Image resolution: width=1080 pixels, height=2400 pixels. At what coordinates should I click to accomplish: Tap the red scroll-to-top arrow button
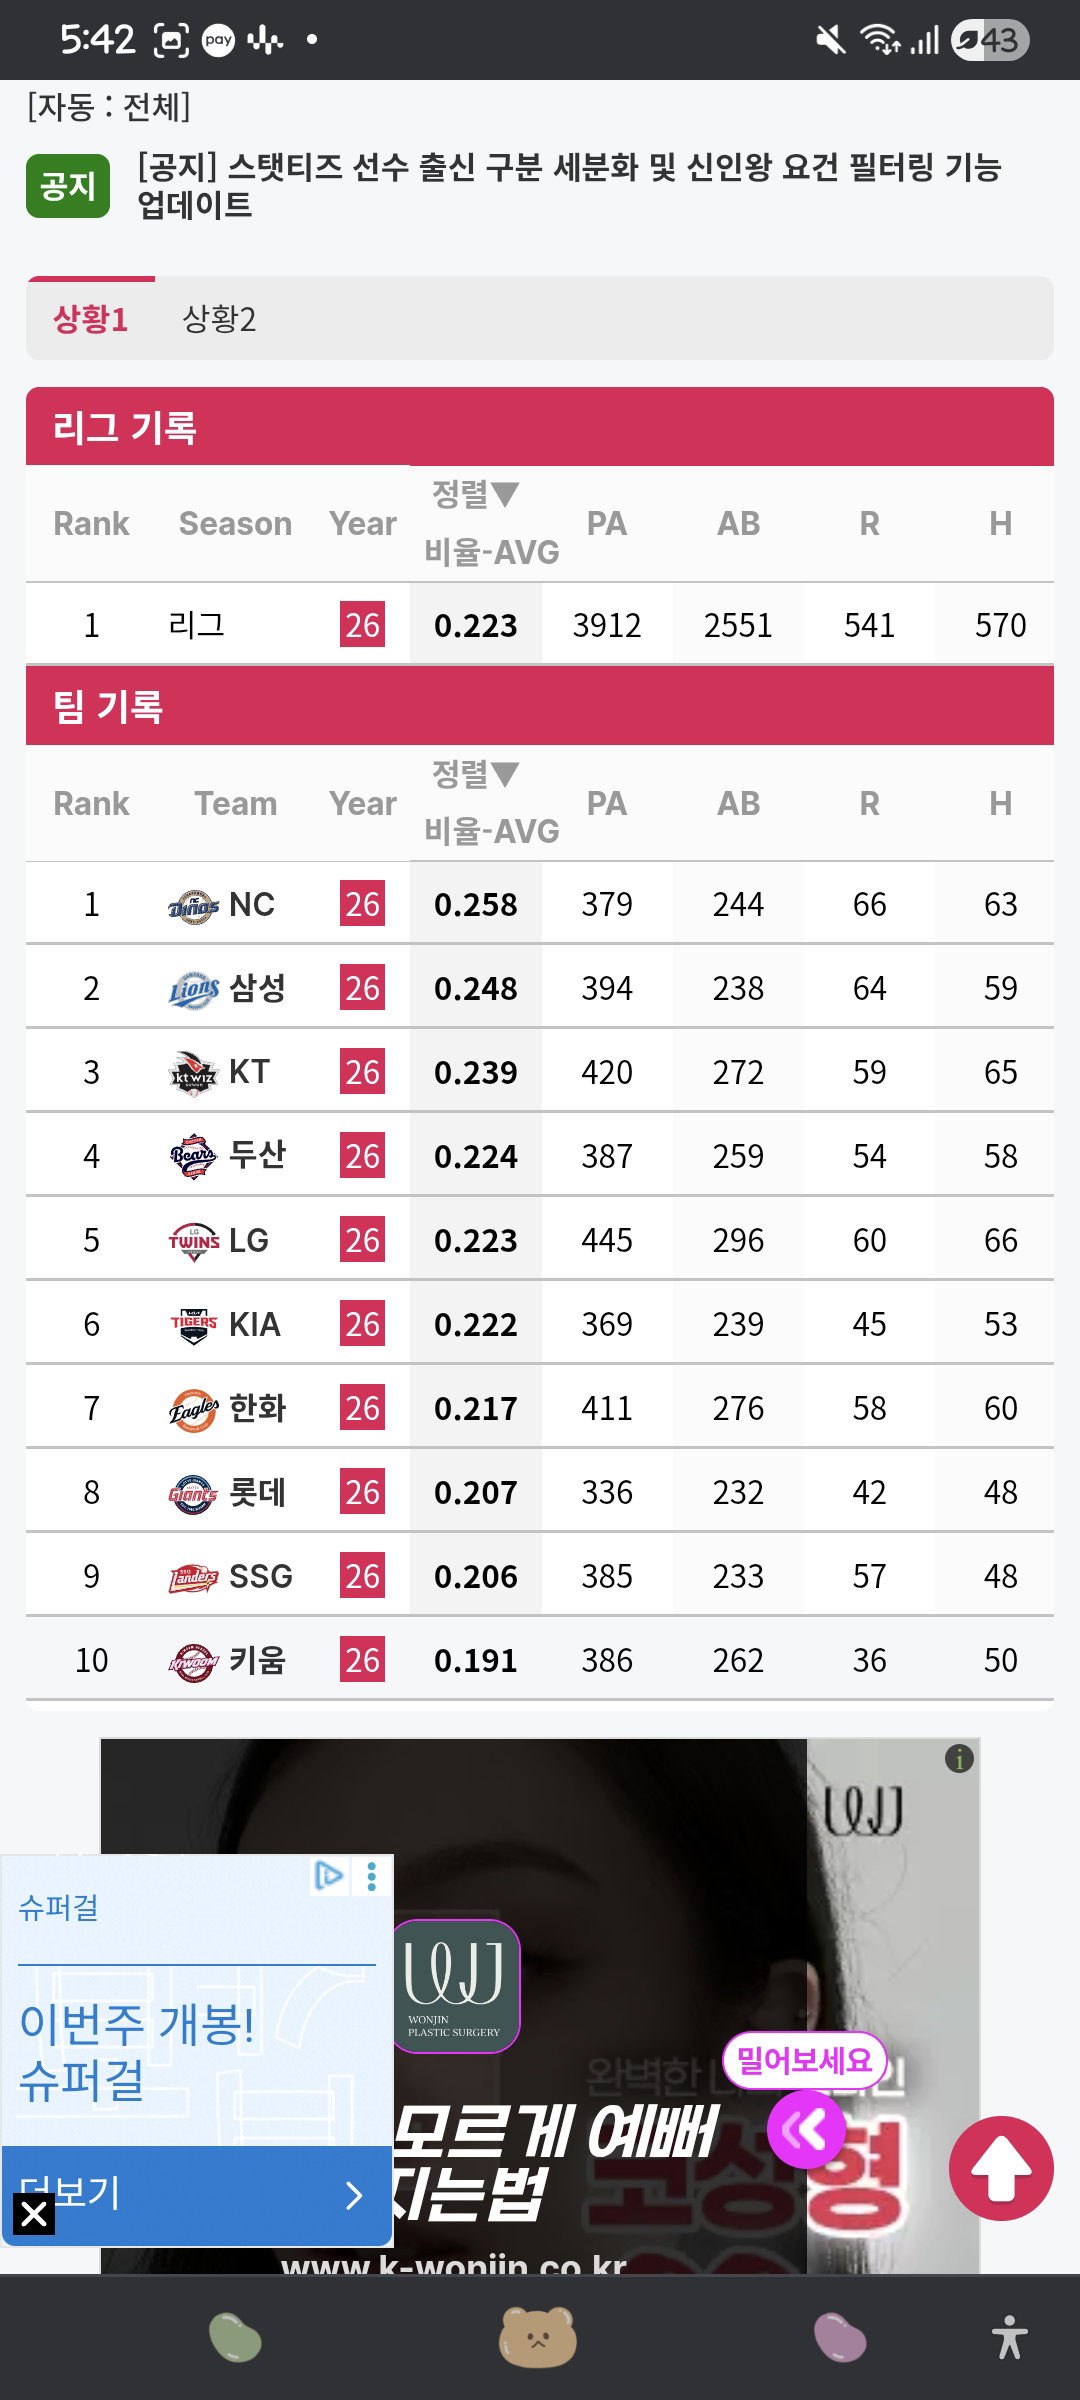pos(1001,2168)
